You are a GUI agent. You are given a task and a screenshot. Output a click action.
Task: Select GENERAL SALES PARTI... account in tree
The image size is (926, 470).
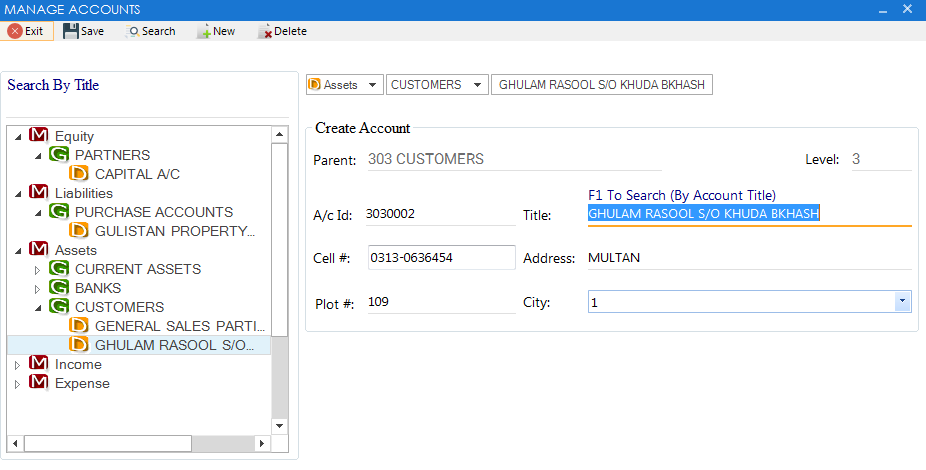point(179,326)
